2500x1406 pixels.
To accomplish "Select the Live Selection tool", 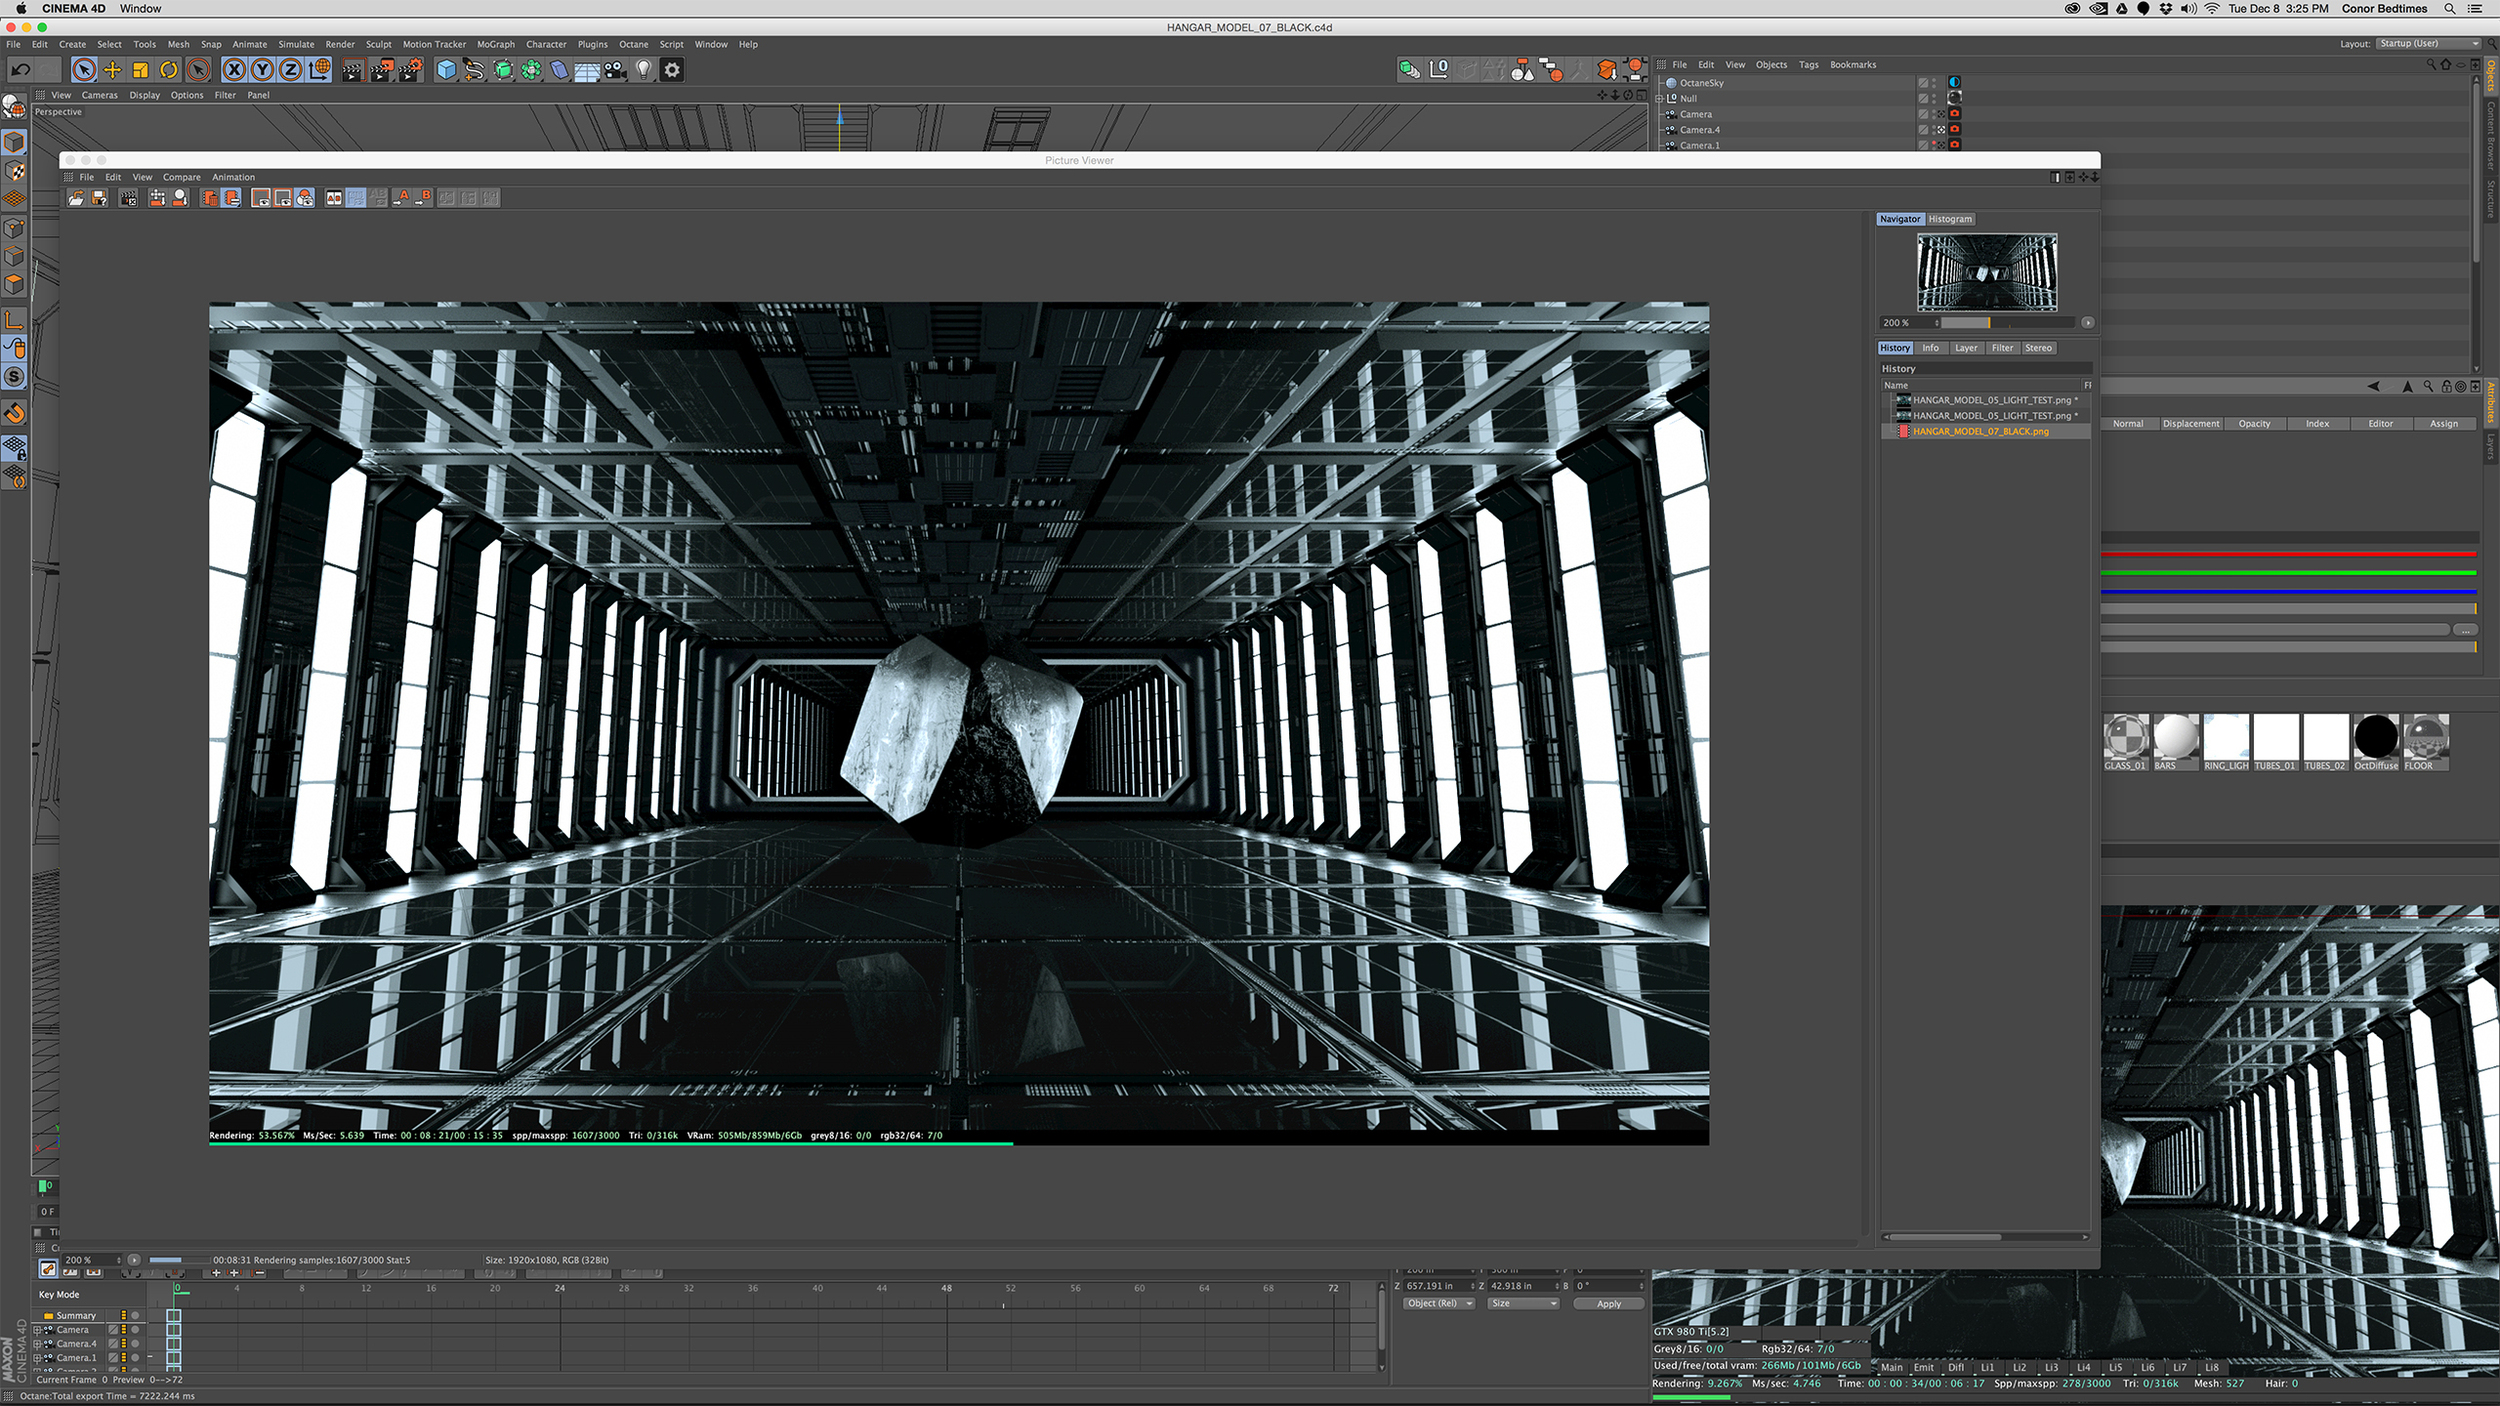I will [x=84, y=69].
